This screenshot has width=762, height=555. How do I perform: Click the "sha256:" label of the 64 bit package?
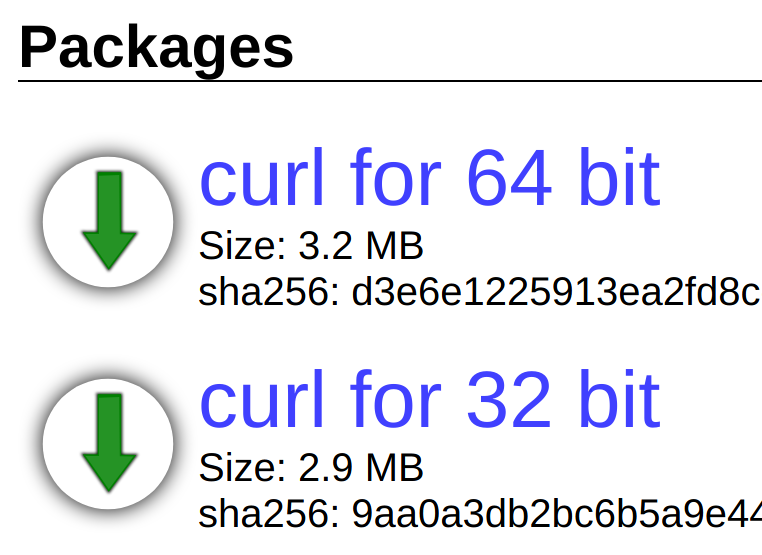coord(270,293)
